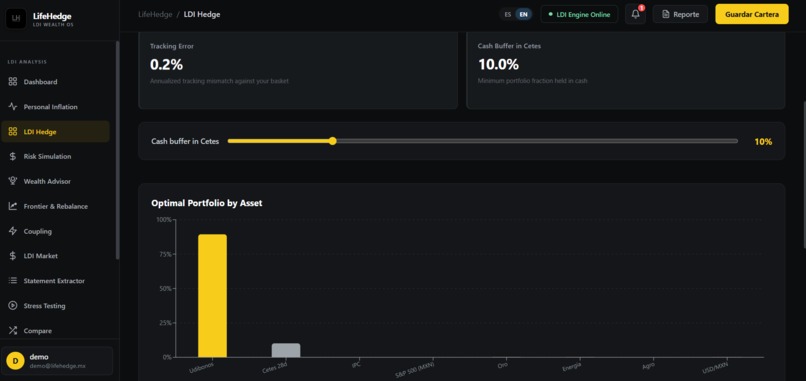Click Guardar Cartera button
The height and width of the screenshot is (381, 806).
(x=752, y=14)
